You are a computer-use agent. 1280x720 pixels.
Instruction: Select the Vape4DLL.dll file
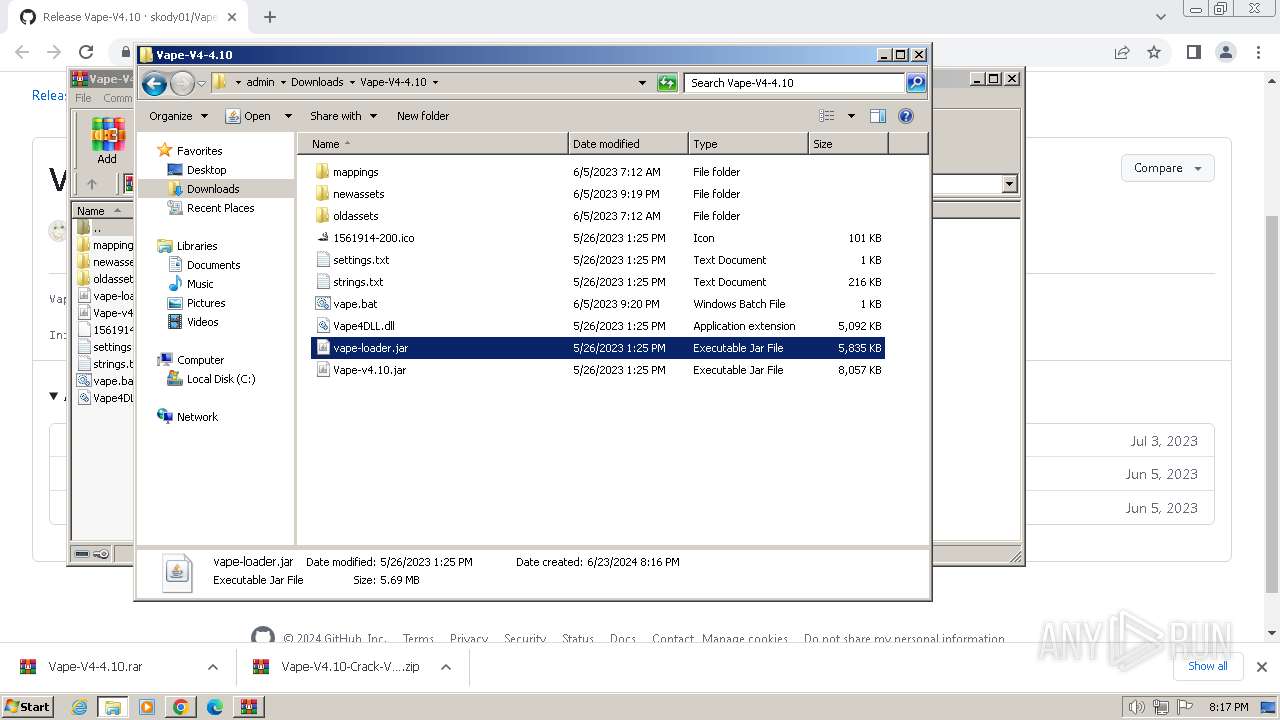tap(364, 326)
